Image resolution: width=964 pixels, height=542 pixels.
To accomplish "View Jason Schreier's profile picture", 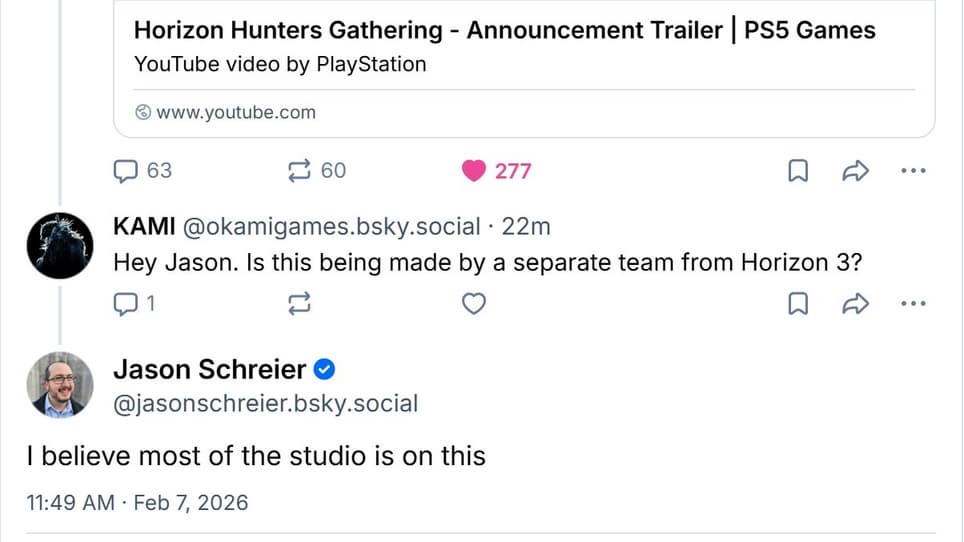I will pos(60,385).
